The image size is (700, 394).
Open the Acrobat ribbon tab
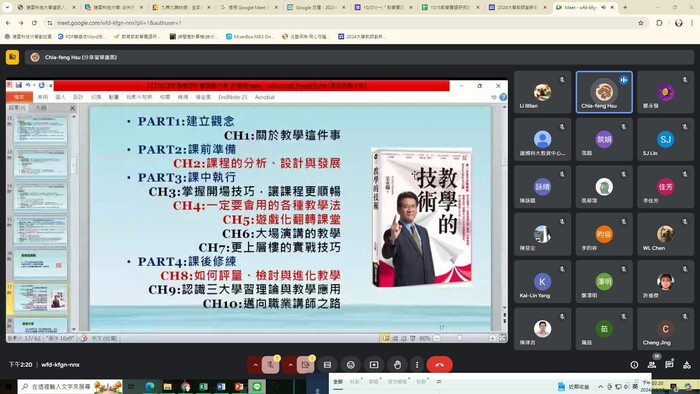coord(265,97)
